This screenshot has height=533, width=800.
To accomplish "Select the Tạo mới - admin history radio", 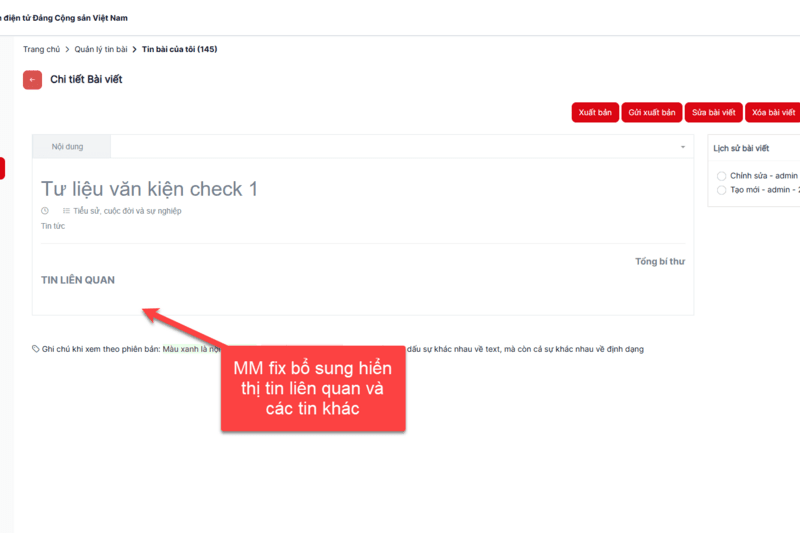I will pos(722,189).
